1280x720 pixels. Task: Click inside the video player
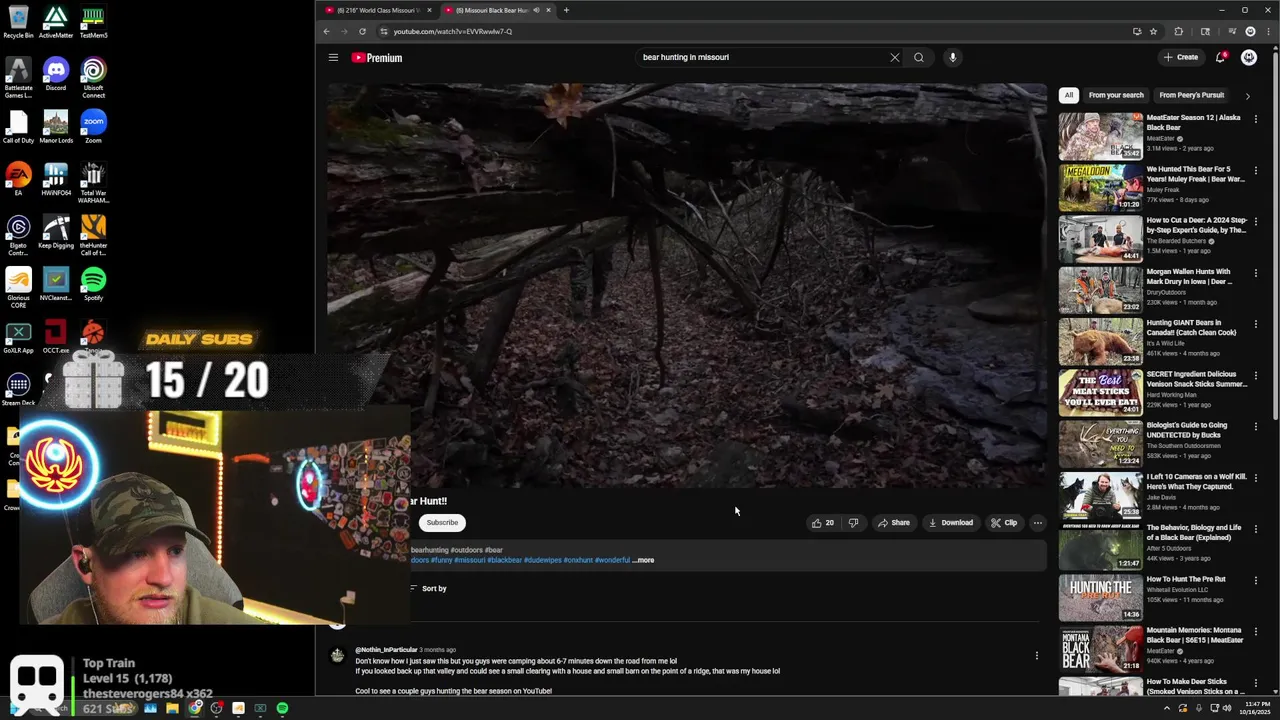click(687, 285)
